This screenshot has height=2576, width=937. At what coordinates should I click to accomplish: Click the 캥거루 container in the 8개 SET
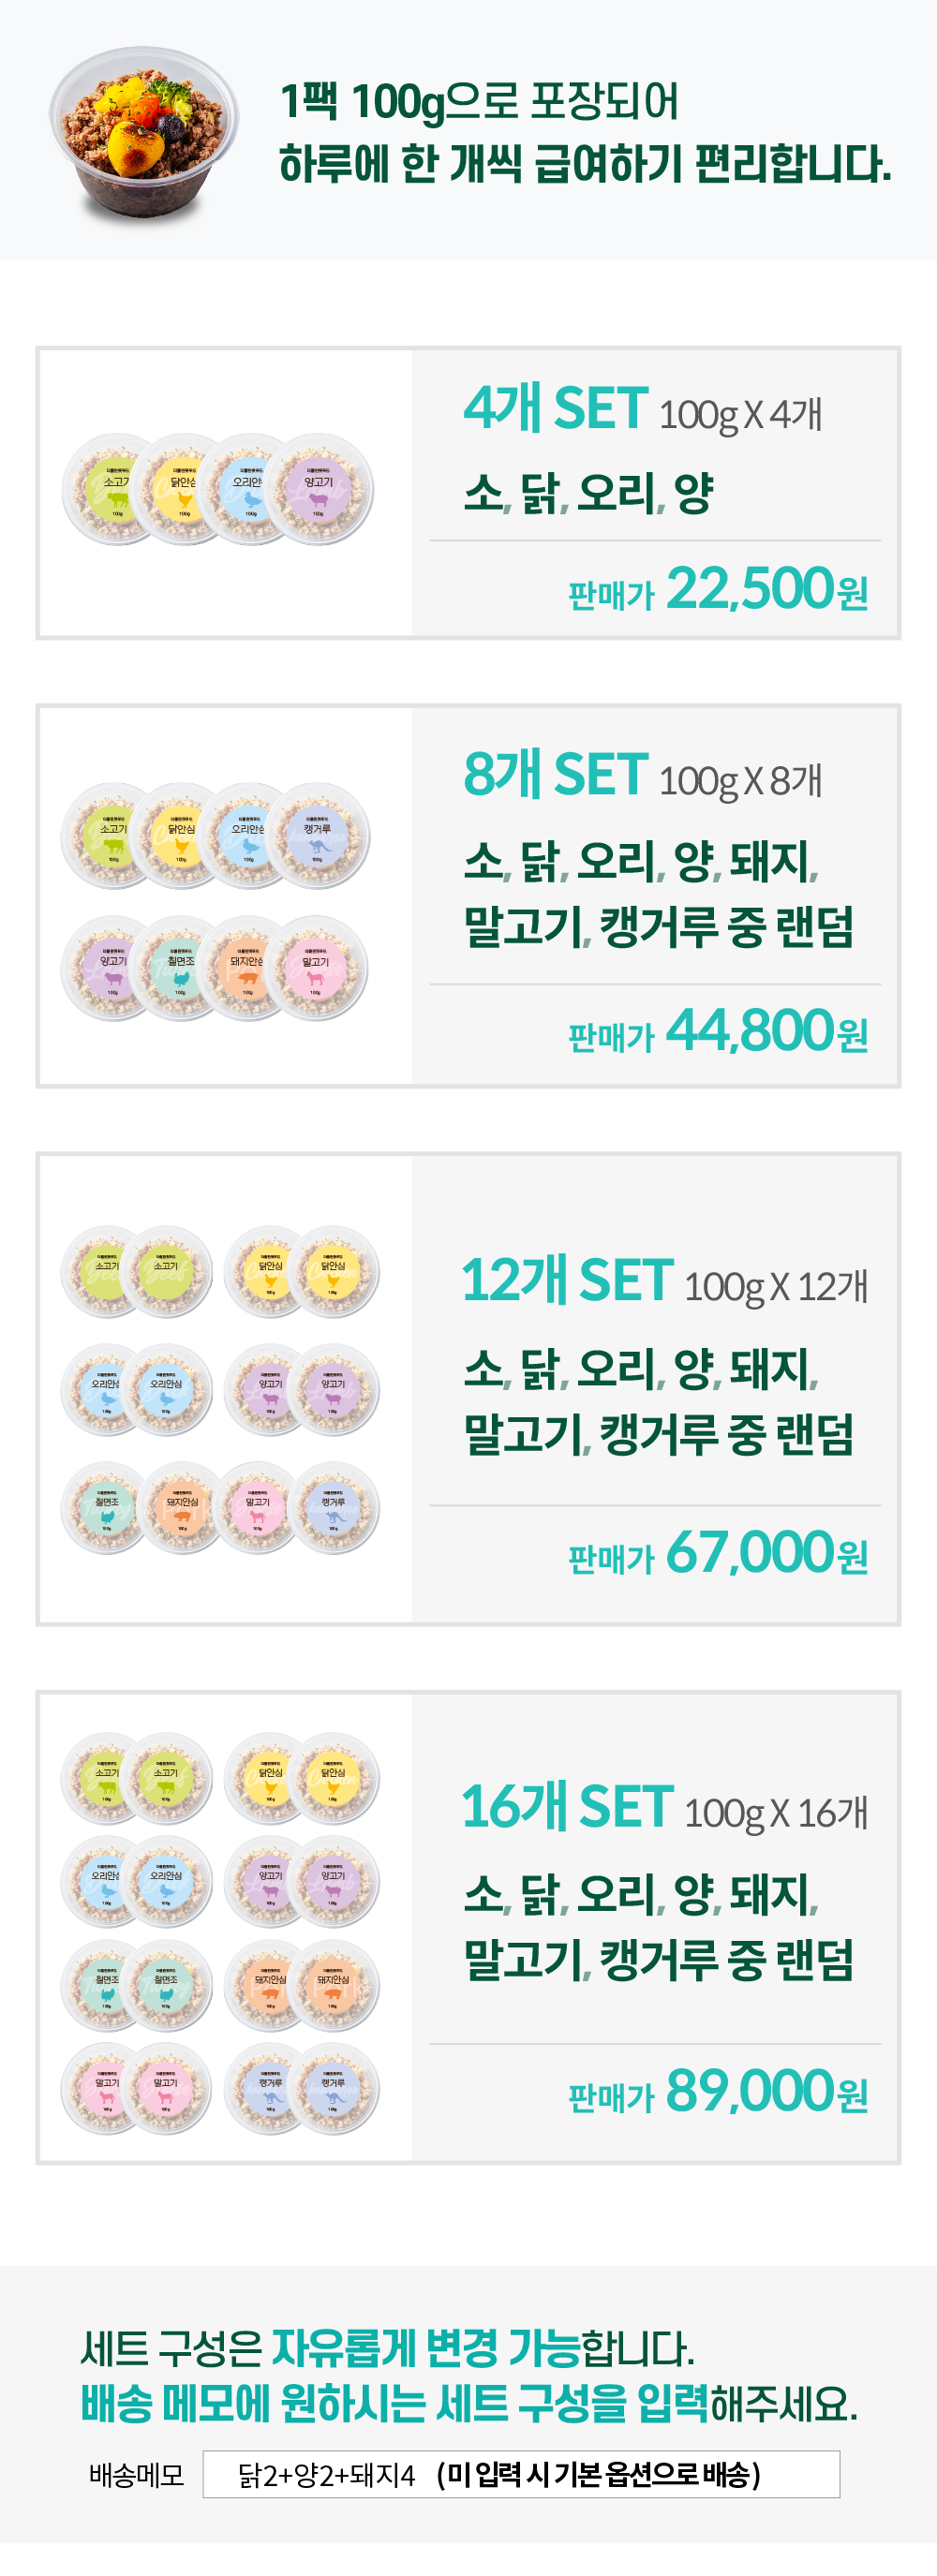click(319, 836)
